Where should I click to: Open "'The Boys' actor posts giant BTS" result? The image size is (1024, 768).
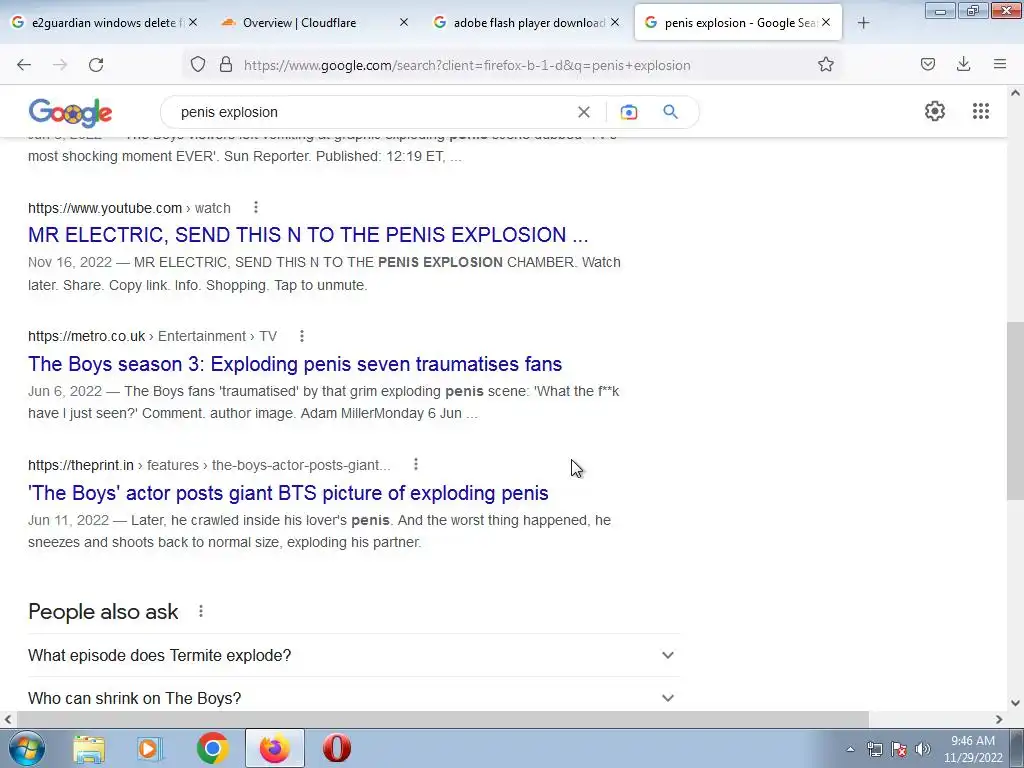(x=288, y=493)
